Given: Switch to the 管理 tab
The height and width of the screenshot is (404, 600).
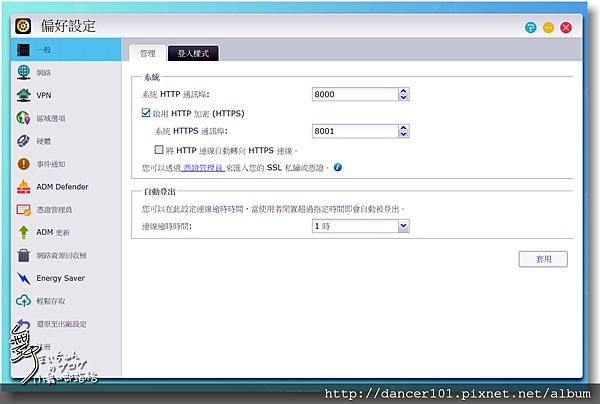Looking at the screenshot, I should coord(148,53).
